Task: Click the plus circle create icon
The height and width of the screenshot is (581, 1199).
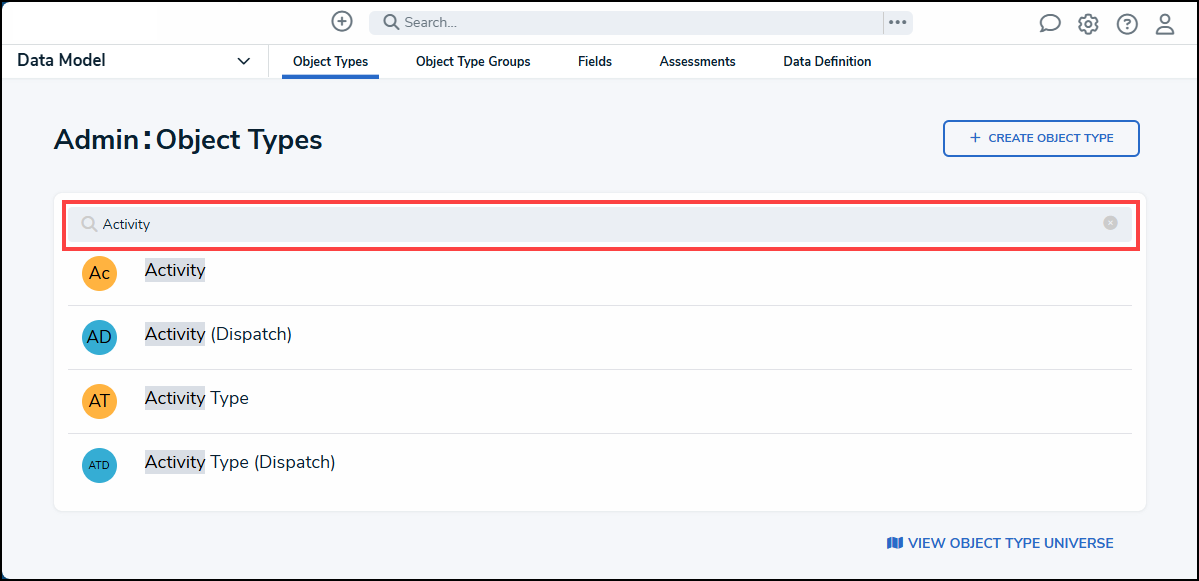Action: [x=342, y=22]
